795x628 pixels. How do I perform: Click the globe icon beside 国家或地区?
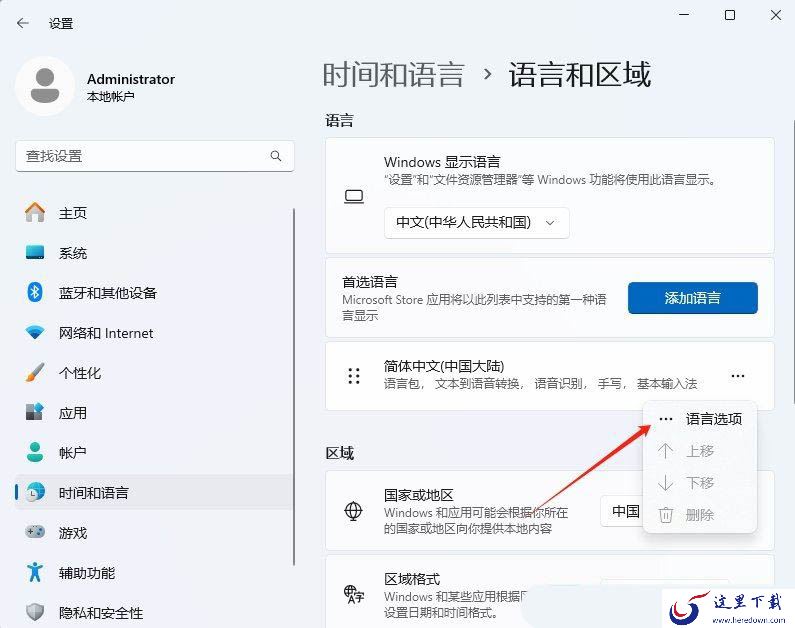pyautogui.click(x=353, y=511)
